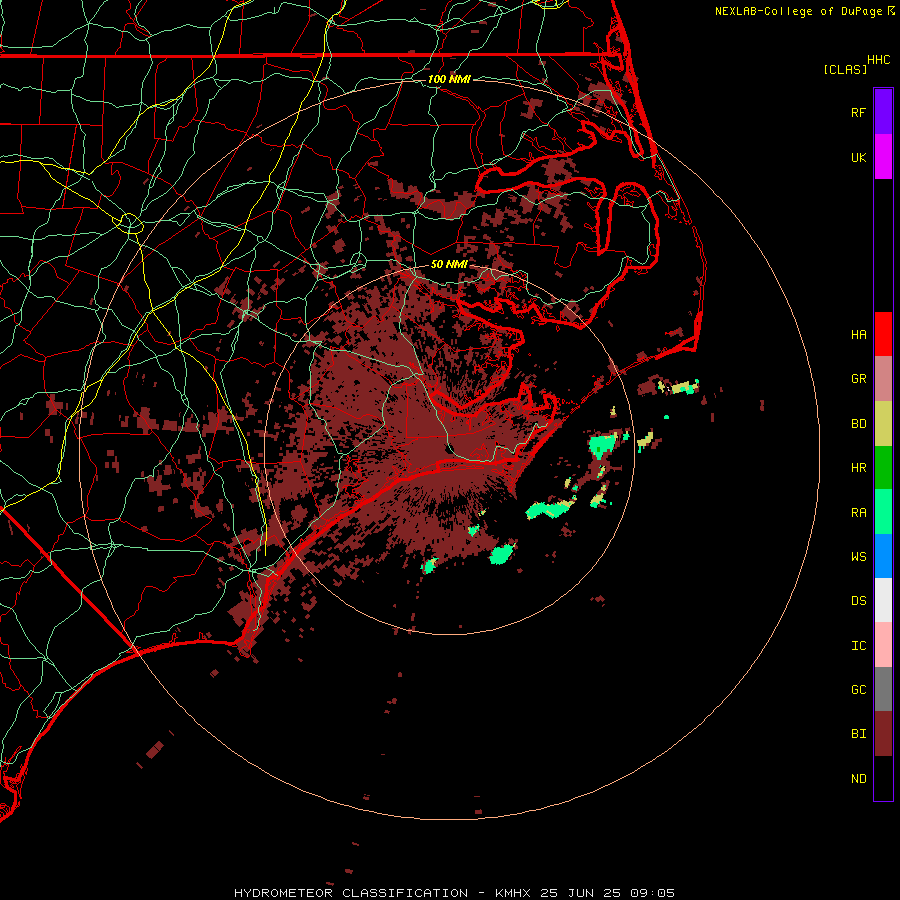Select the light pink IC legend swatch
The image size is (900, 900).
[x=883, y=645]
